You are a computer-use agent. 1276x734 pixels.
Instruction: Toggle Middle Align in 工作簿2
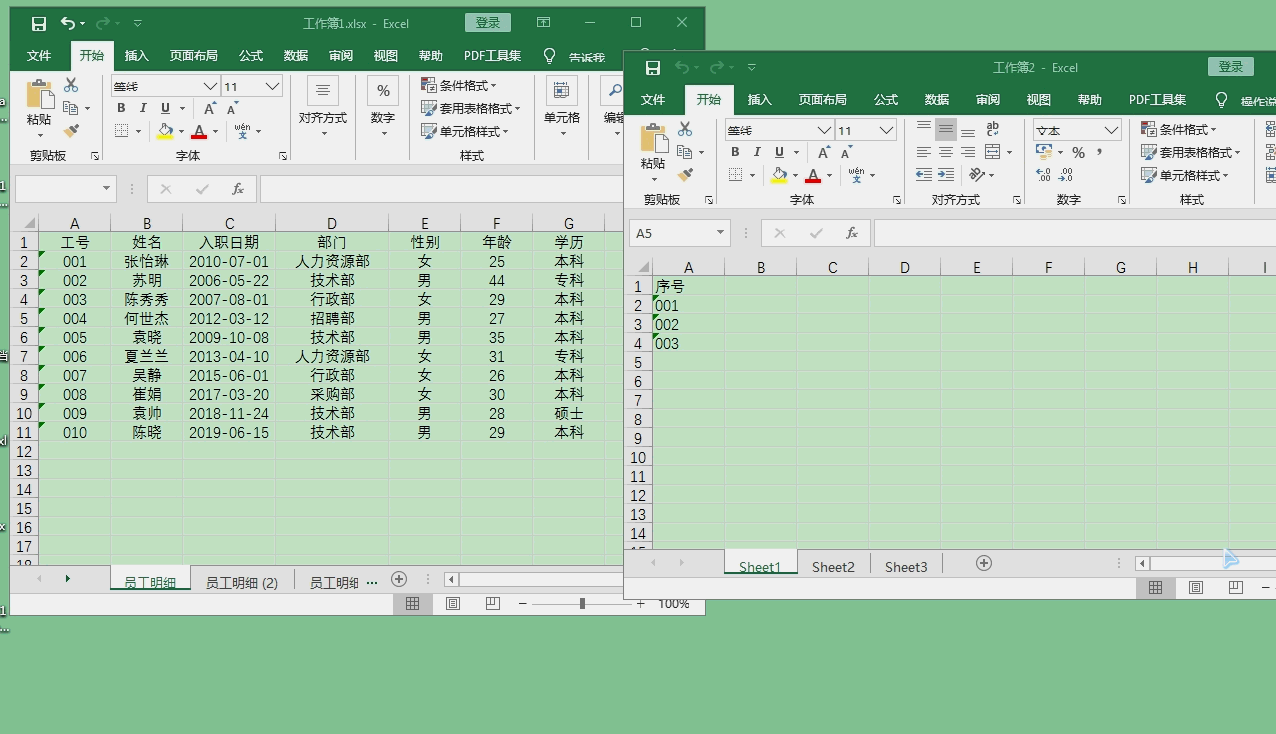[946, 130]
